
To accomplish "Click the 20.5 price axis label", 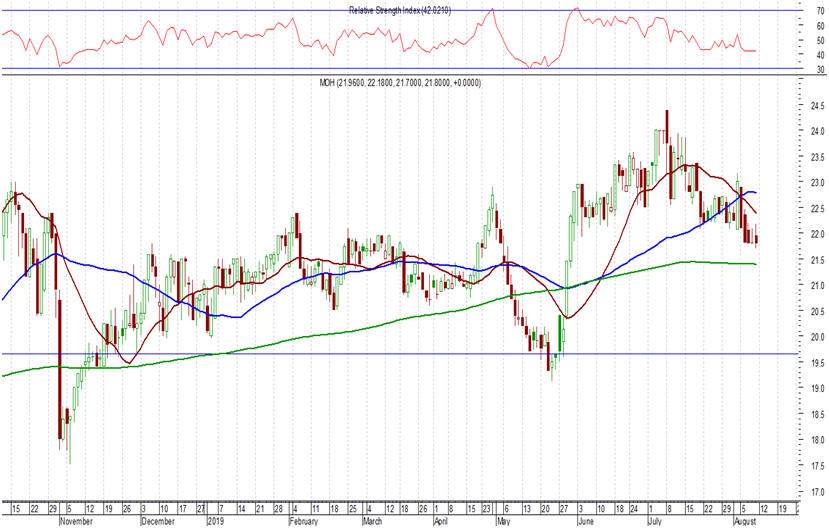I will 818,311.
